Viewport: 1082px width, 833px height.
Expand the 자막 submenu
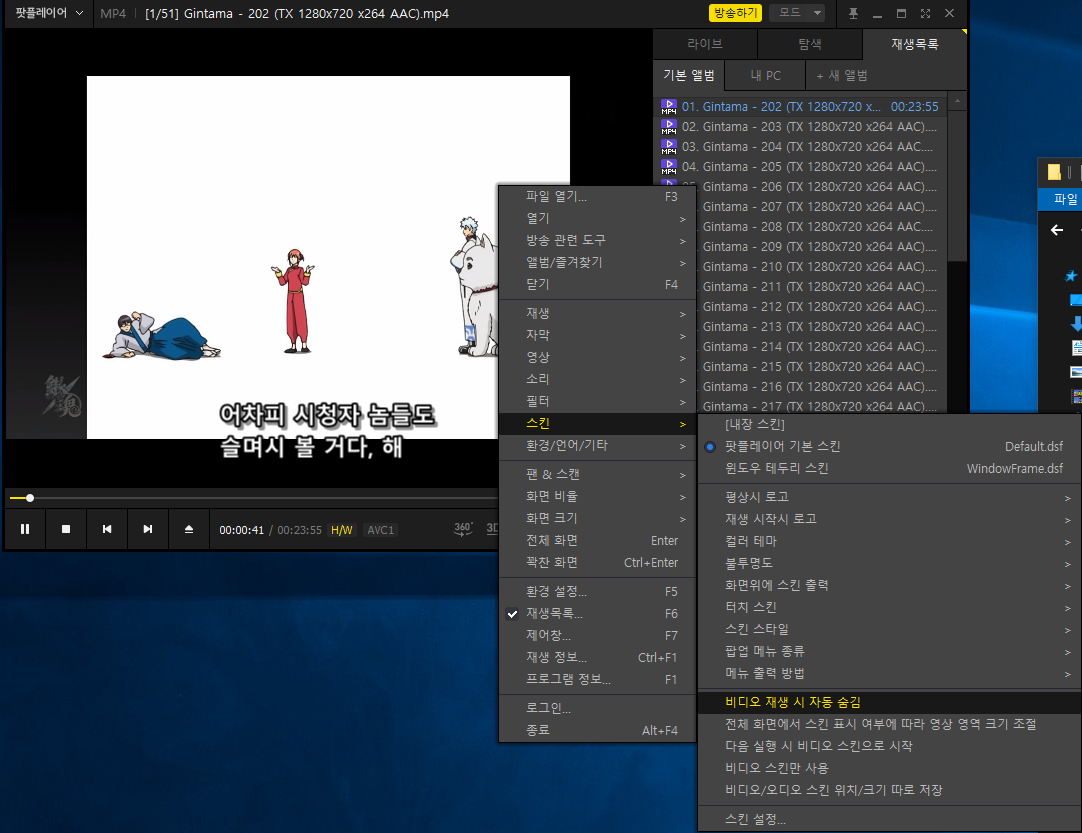[597, 335]
